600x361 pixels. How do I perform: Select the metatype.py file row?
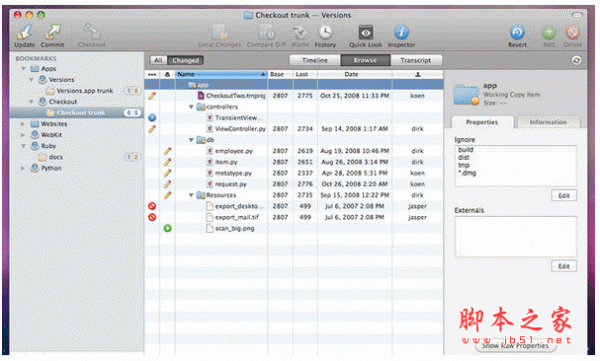pyautogui.click(x=294, y=173)
